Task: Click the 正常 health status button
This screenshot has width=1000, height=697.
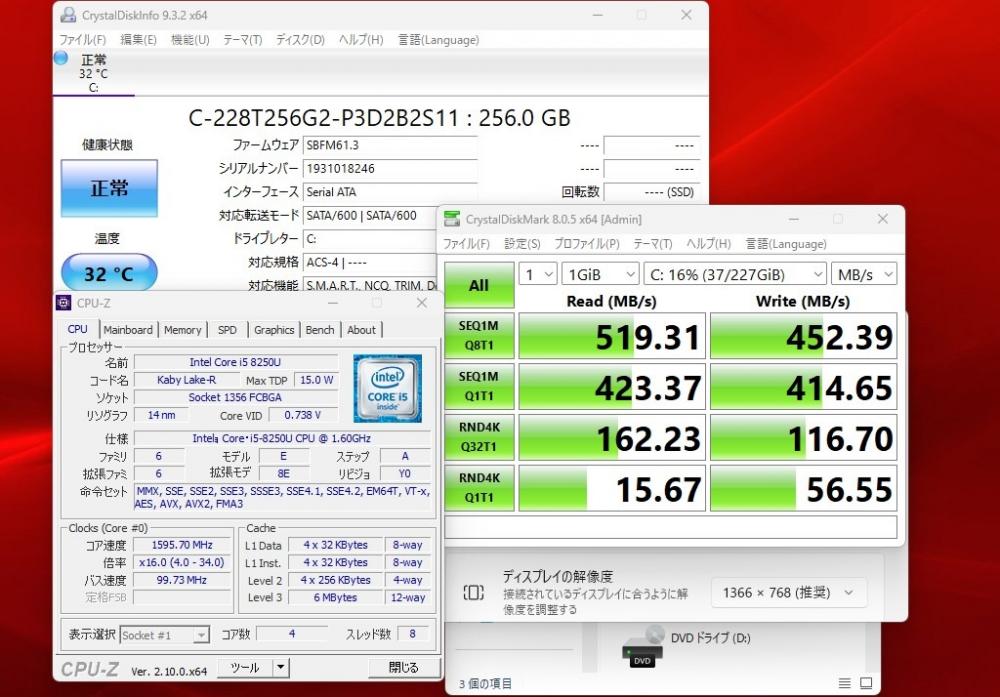Action: (109, 188)
